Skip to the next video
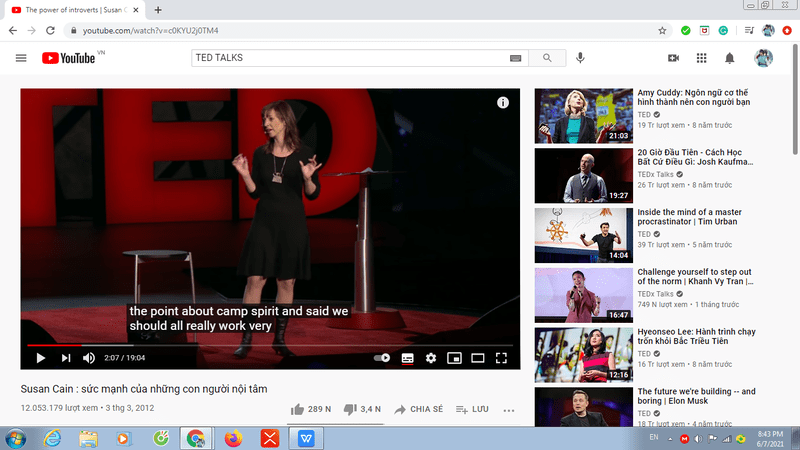This screenshot has width=800, height=450. pyautogui.click(x=66, y=358)
